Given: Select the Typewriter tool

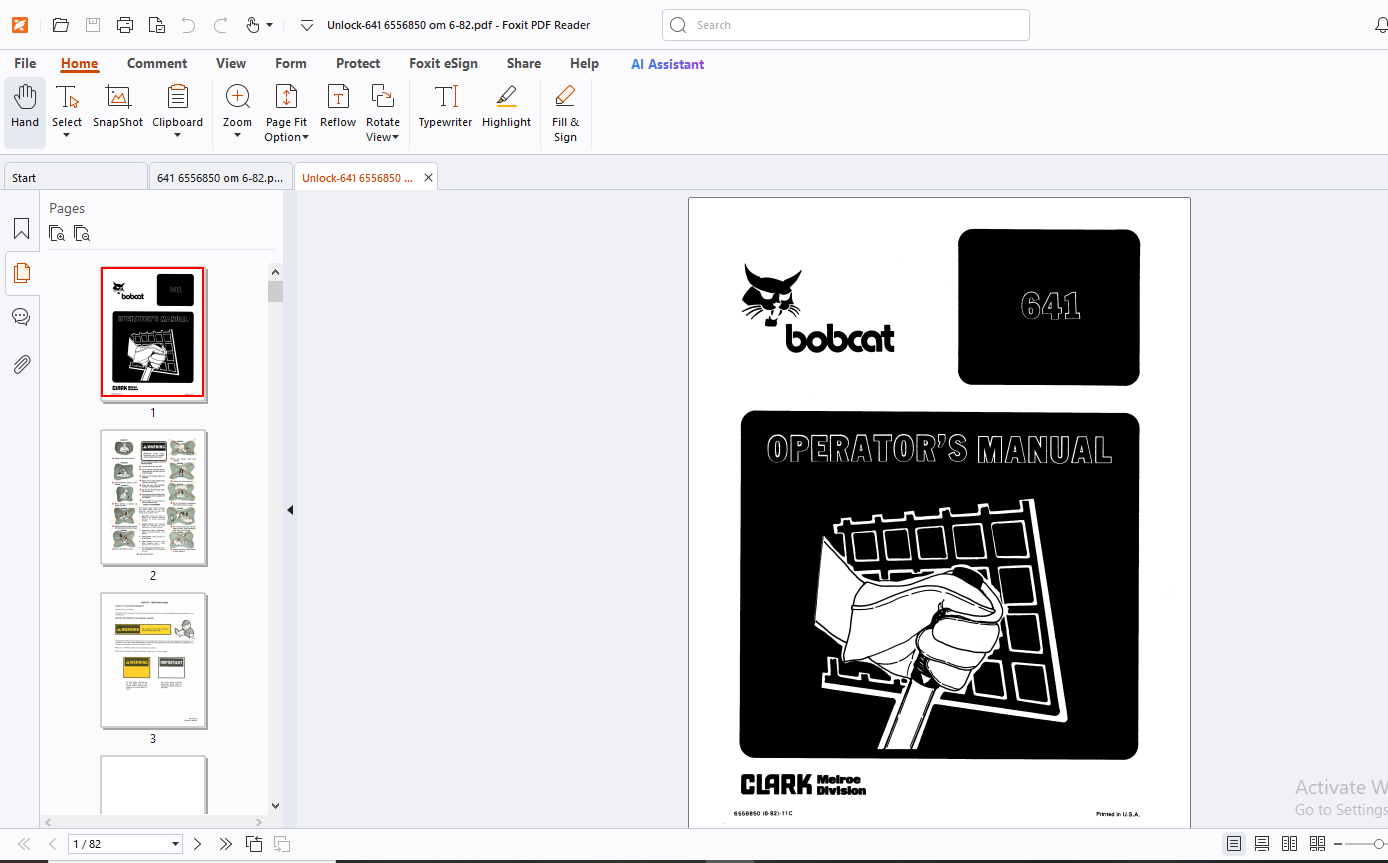Looking at the screenshot, I should (445, 106).
